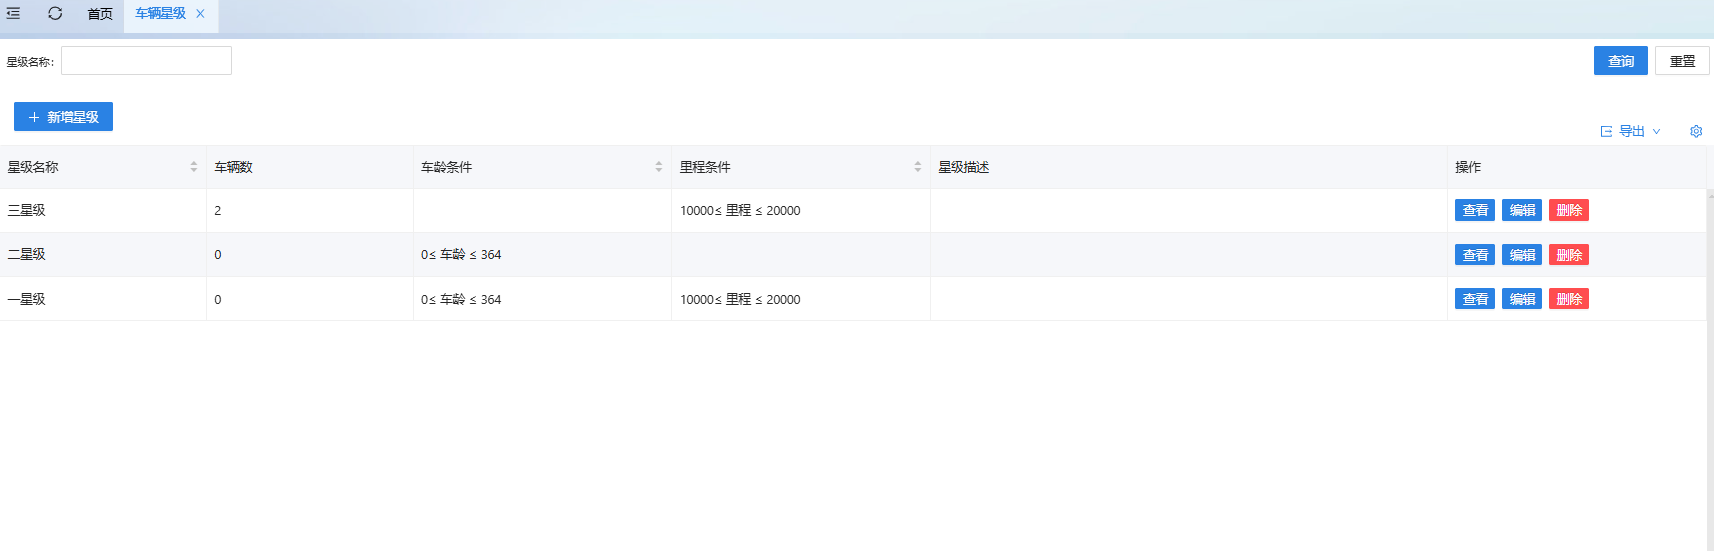This screenshot has width=1714, height=551.
Task: Edit the 二星级 row
Action: coord(1521,255)
